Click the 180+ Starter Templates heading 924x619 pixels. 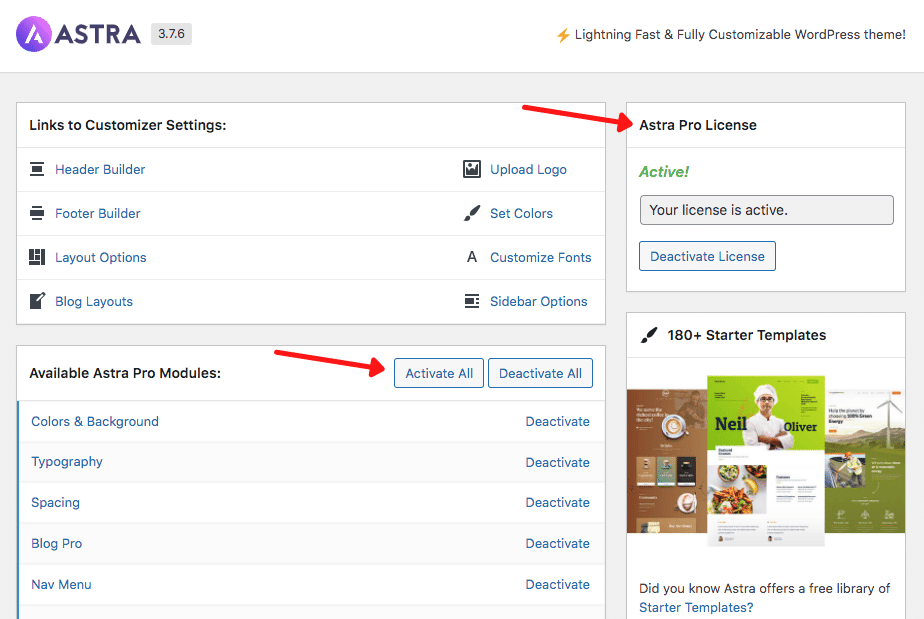coord(747,335)
